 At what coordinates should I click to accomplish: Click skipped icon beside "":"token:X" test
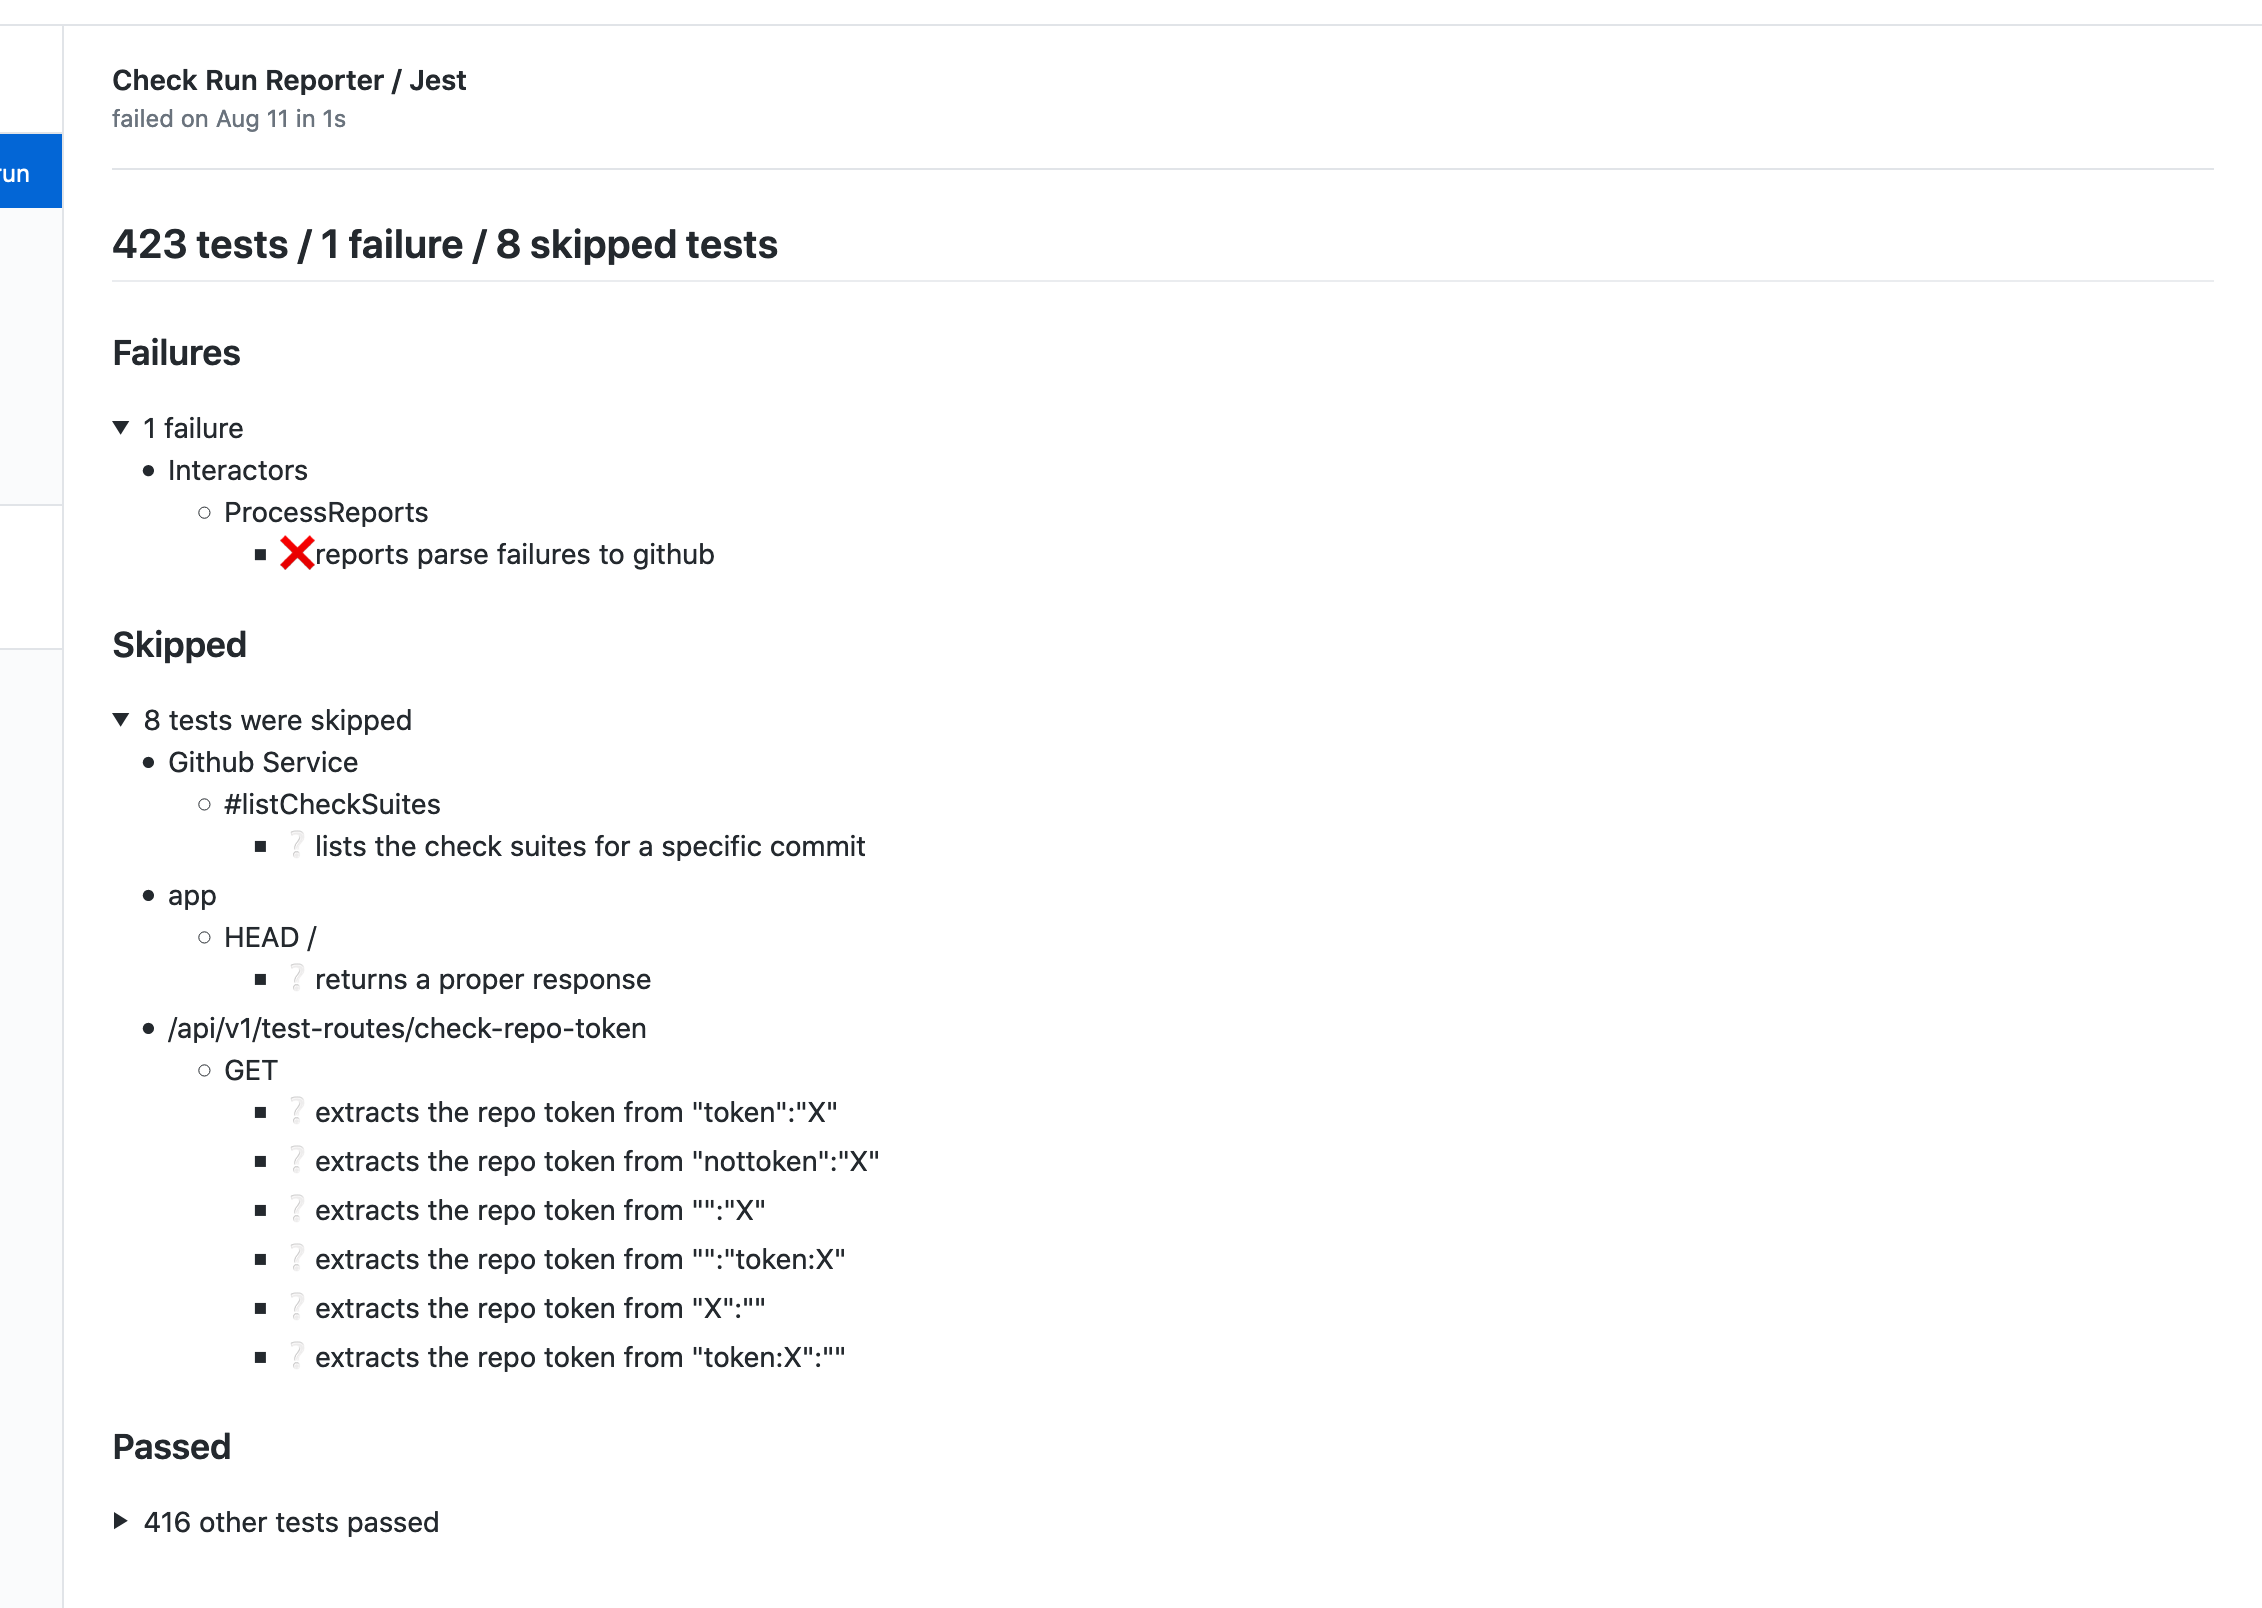pyautogui.click(x=297, y=1258)
